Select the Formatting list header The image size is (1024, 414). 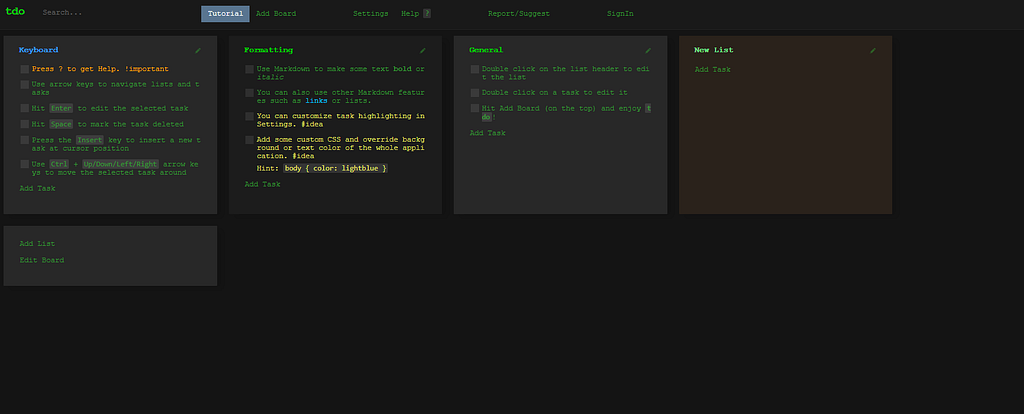pyautogui.click(x=268, y=50)
